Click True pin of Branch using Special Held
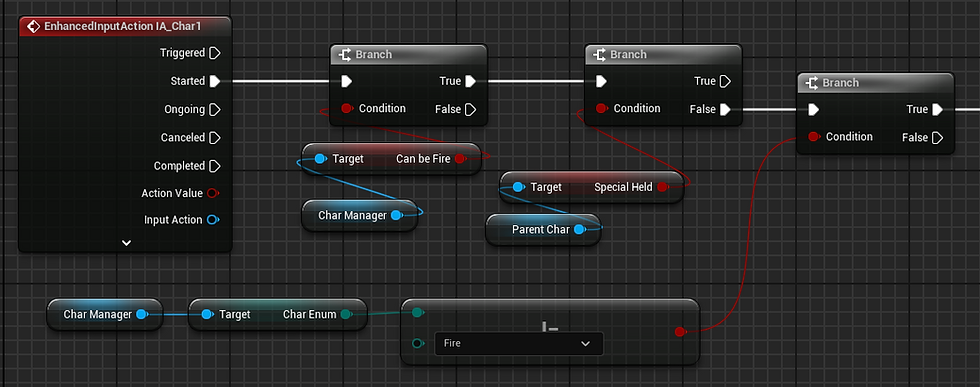This screenshot has width=980, height=387. click(725, 81)
